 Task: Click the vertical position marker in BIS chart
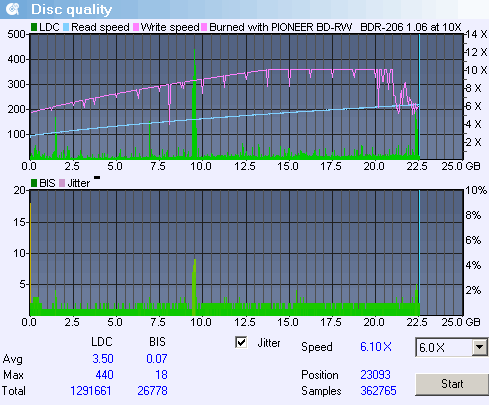point(419,253)
